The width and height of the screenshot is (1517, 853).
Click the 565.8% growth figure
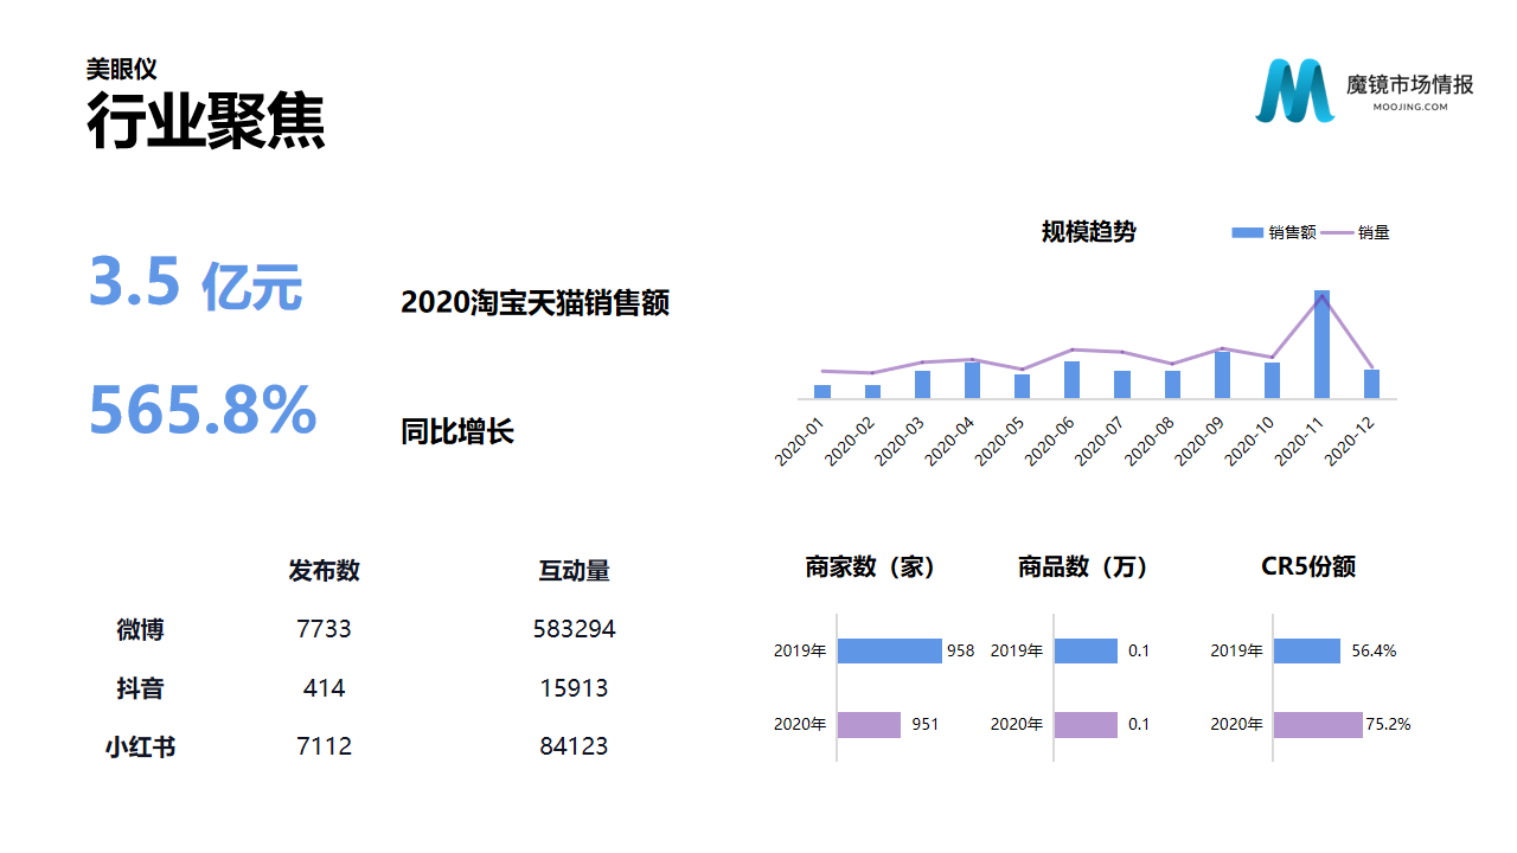(203, 410)
